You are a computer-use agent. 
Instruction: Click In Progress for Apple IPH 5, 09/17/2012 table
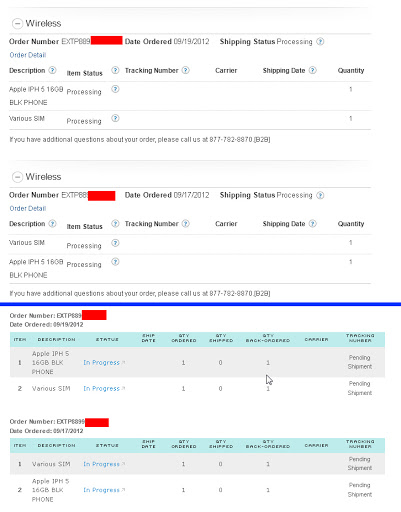(101, 490)
